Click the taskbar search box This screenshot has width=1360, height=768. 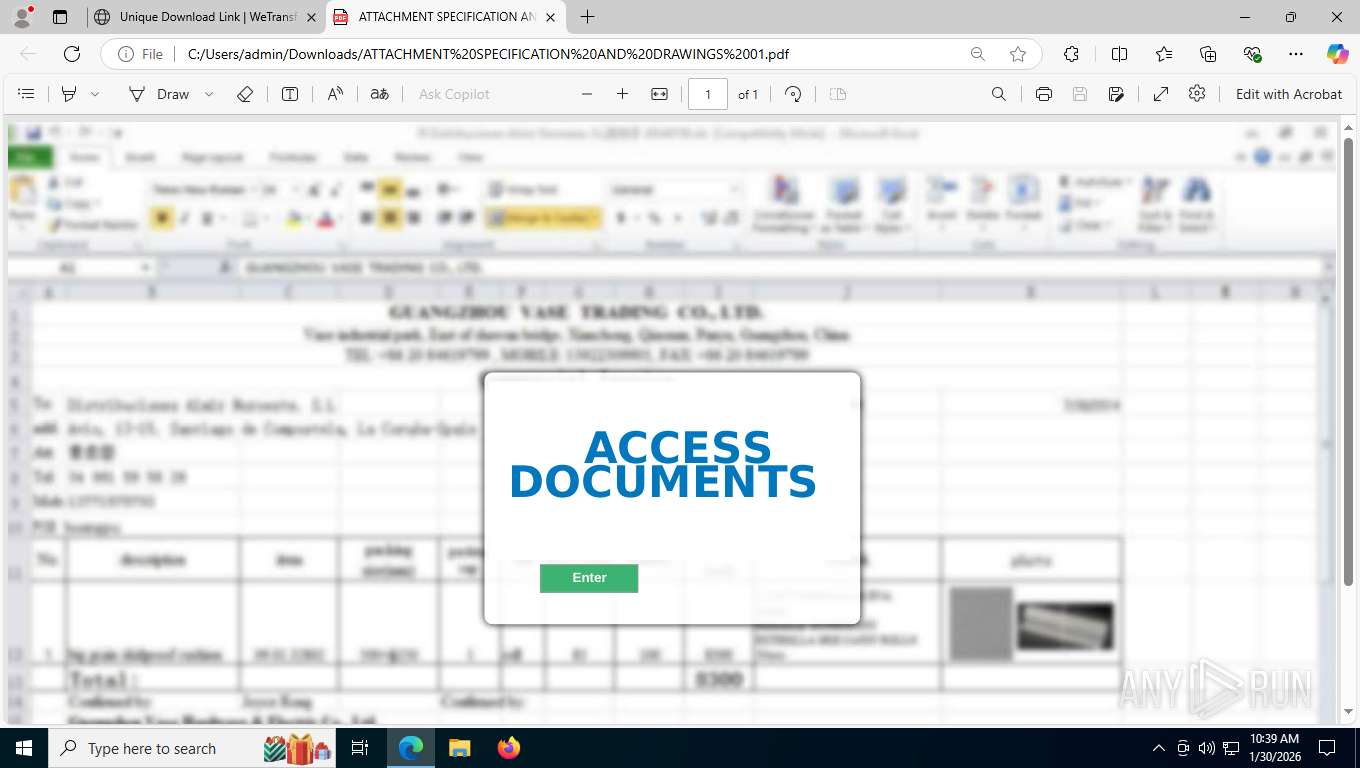pos(193,748)
